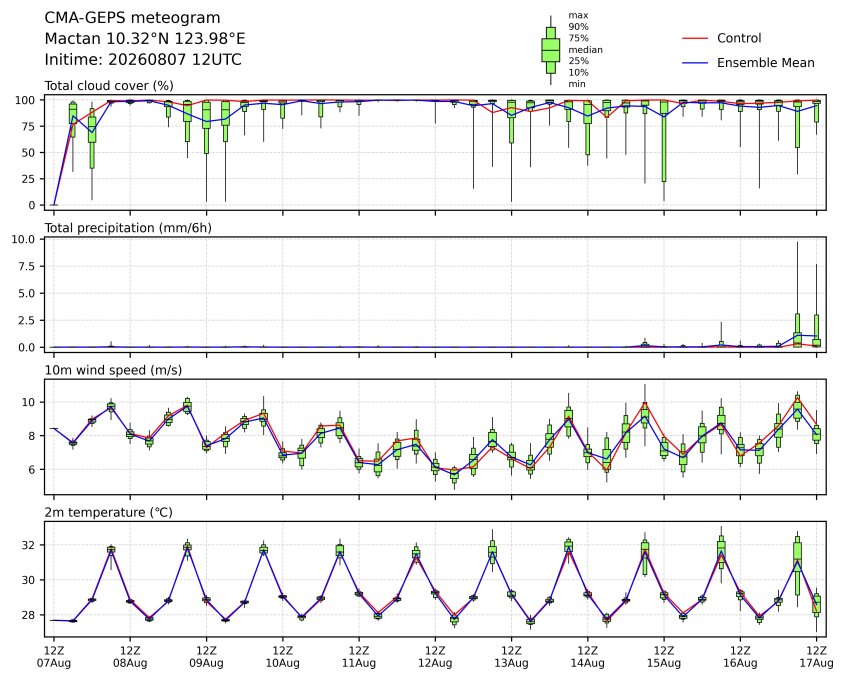Click the '12Z 12Aug' x-axis label
The width and height of the screenshot is (845, 680).
click(x=435, y=657)
